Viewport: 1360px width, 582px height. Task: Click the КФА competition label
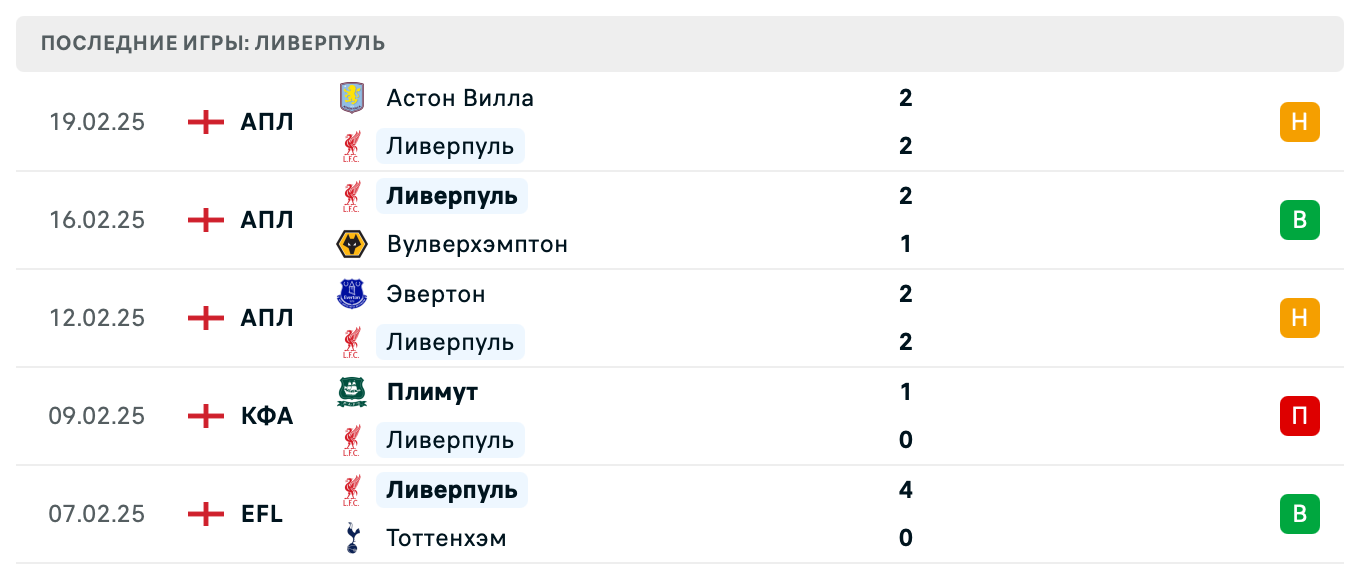tap(266, 416)
